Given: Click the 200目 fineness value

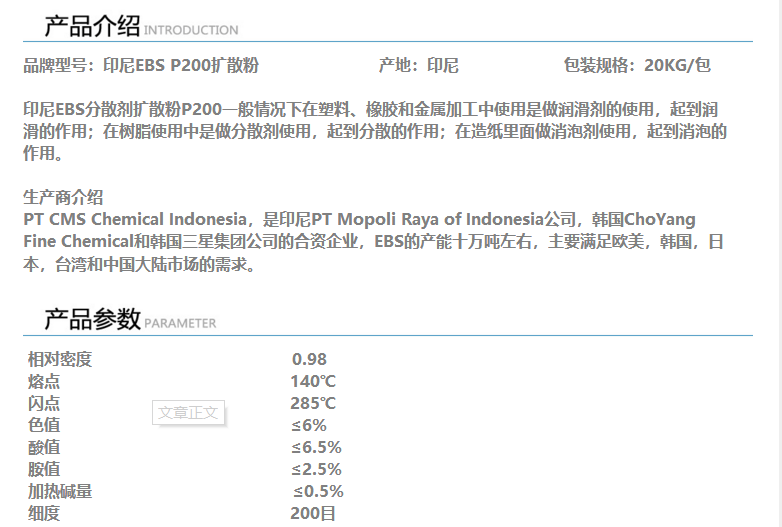Looking at the screenshot, I should tap(313, 513).
